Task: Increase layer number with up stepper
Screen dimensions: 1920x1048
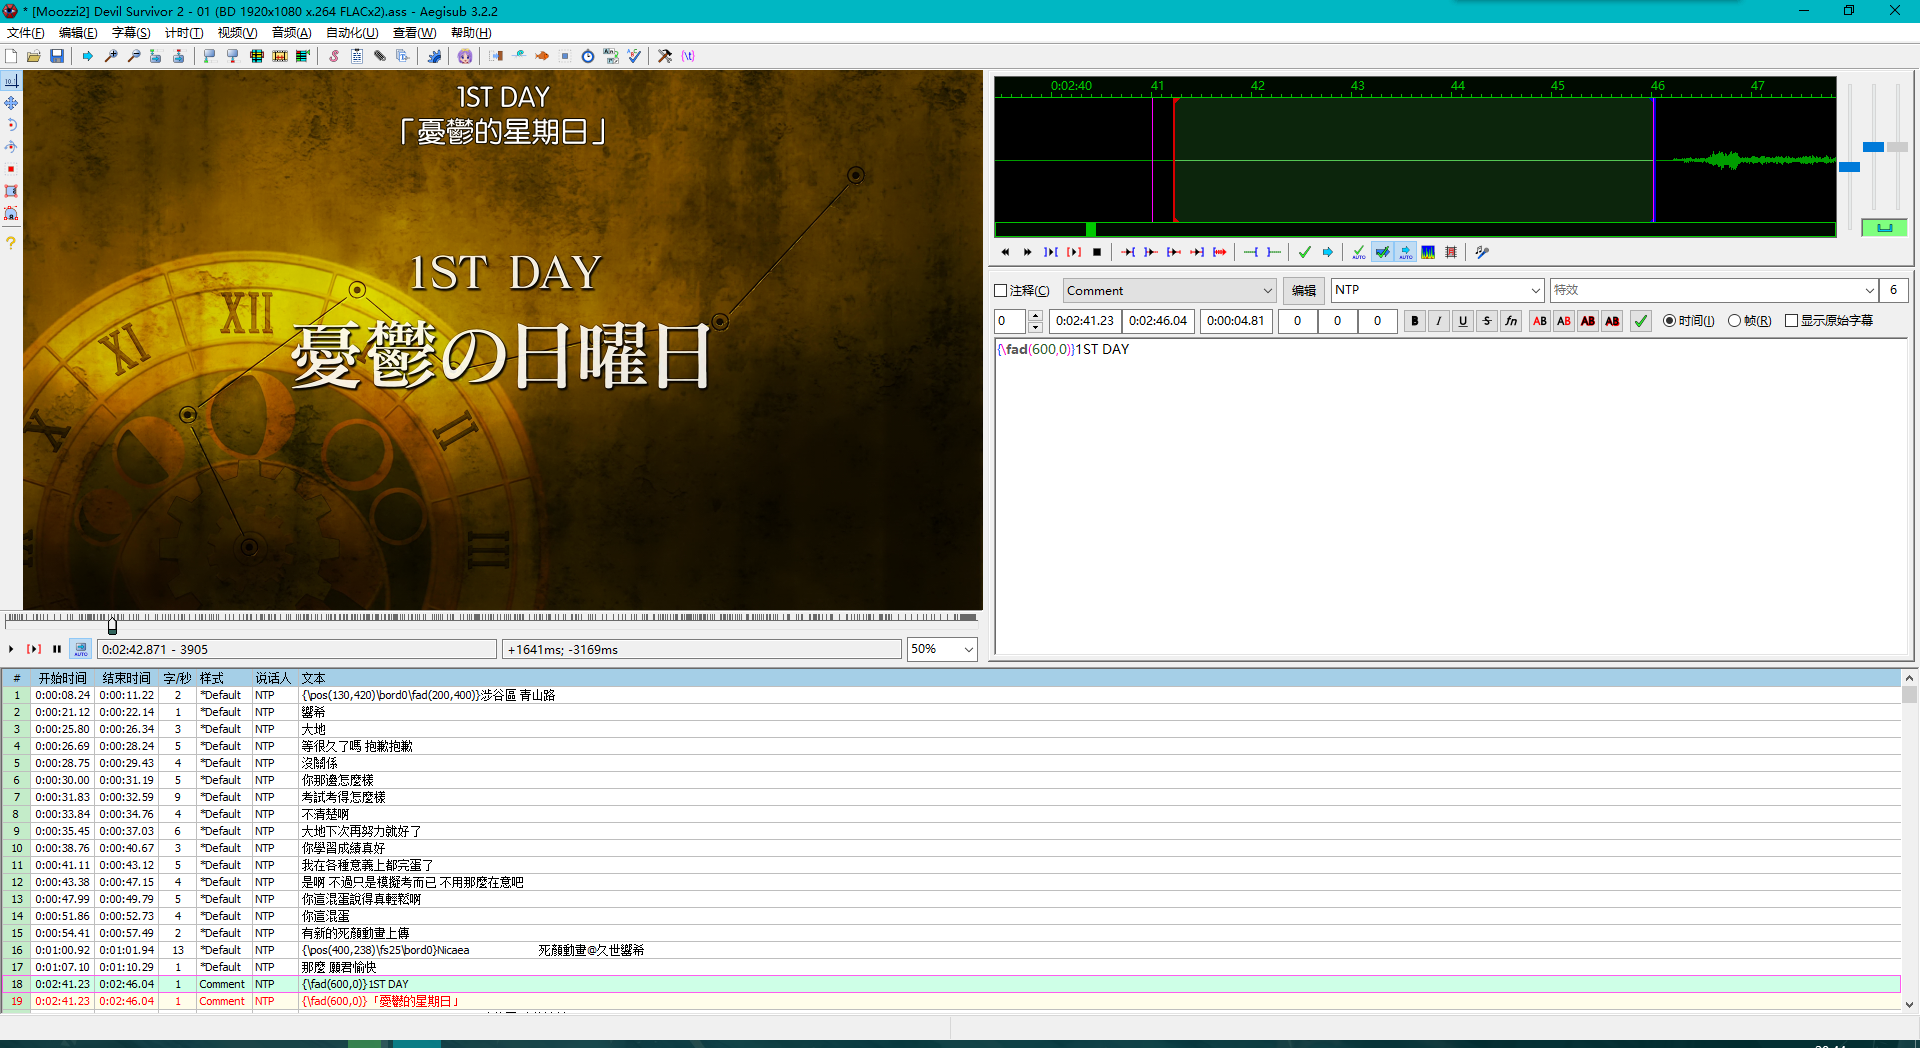Action: click(x=1035, y=316)
